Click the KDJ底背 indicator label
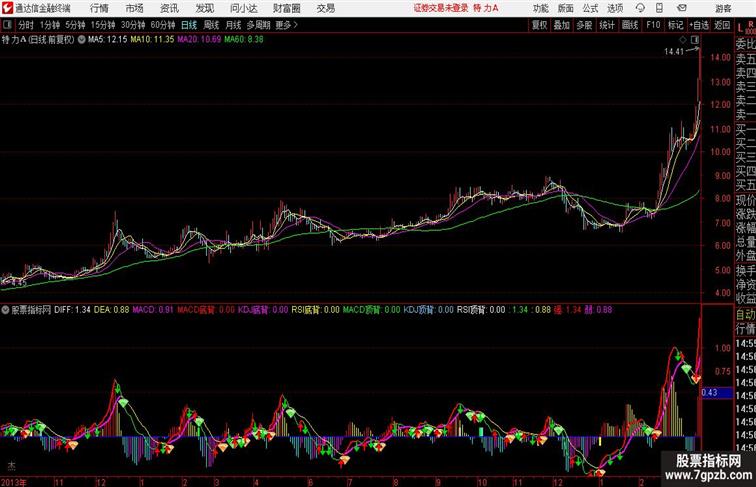The width and height of the screenshot is (756, 487). pos(253,310)
